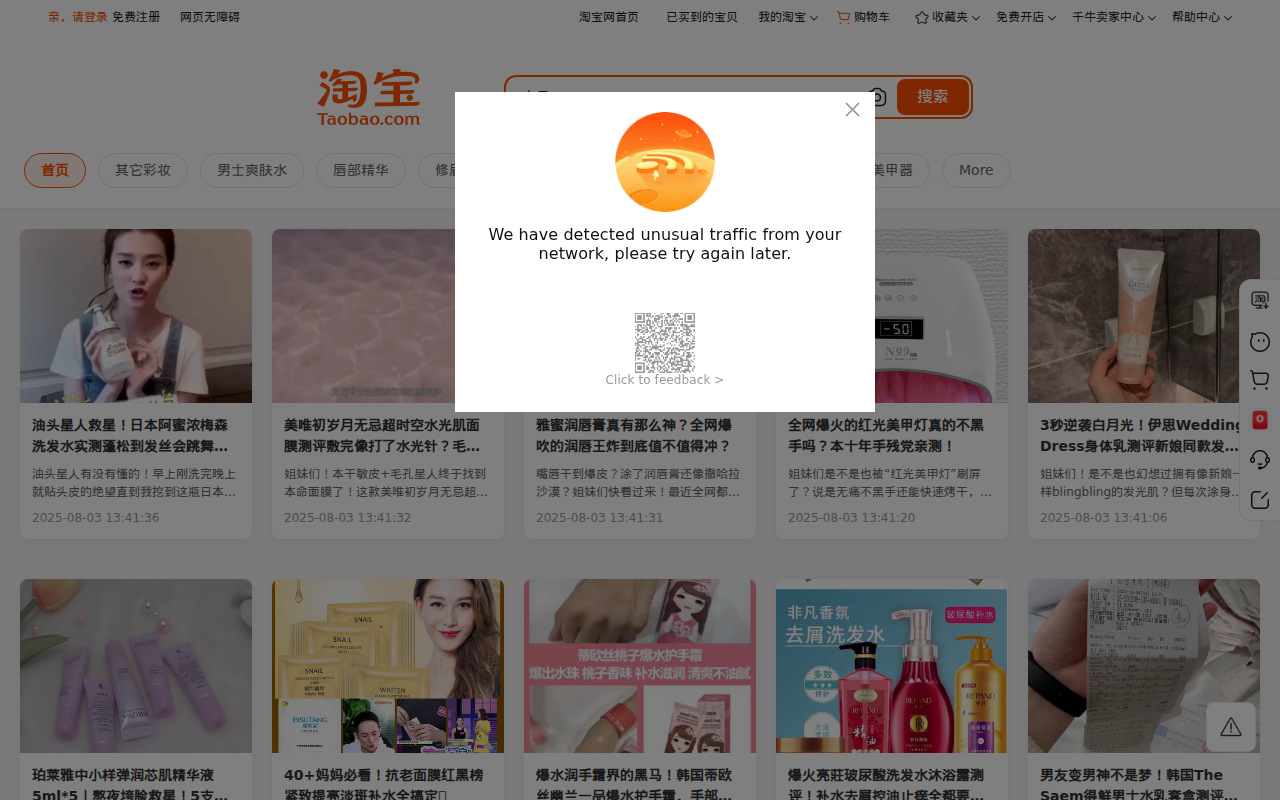Click the customer service headset icon
This screenshot has height=800, width=1280.
1260,458
